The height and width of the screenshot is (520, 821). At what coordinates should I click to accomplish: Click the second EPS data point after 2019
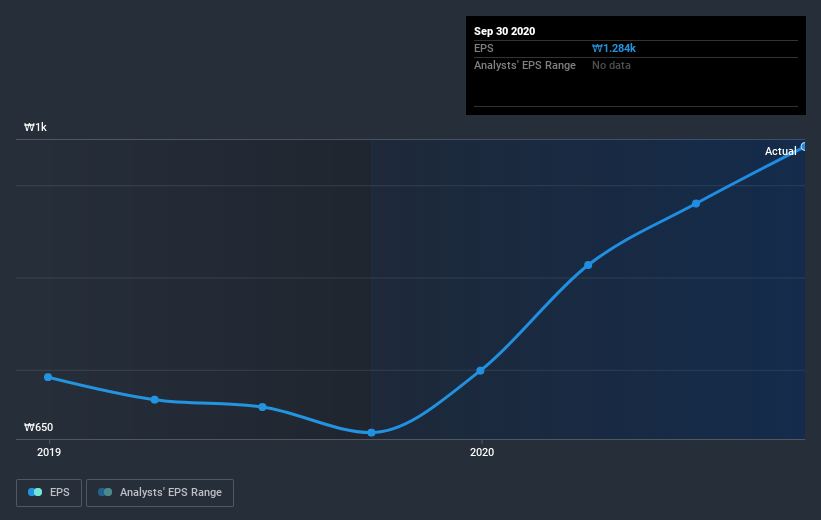tap(154, 400)
